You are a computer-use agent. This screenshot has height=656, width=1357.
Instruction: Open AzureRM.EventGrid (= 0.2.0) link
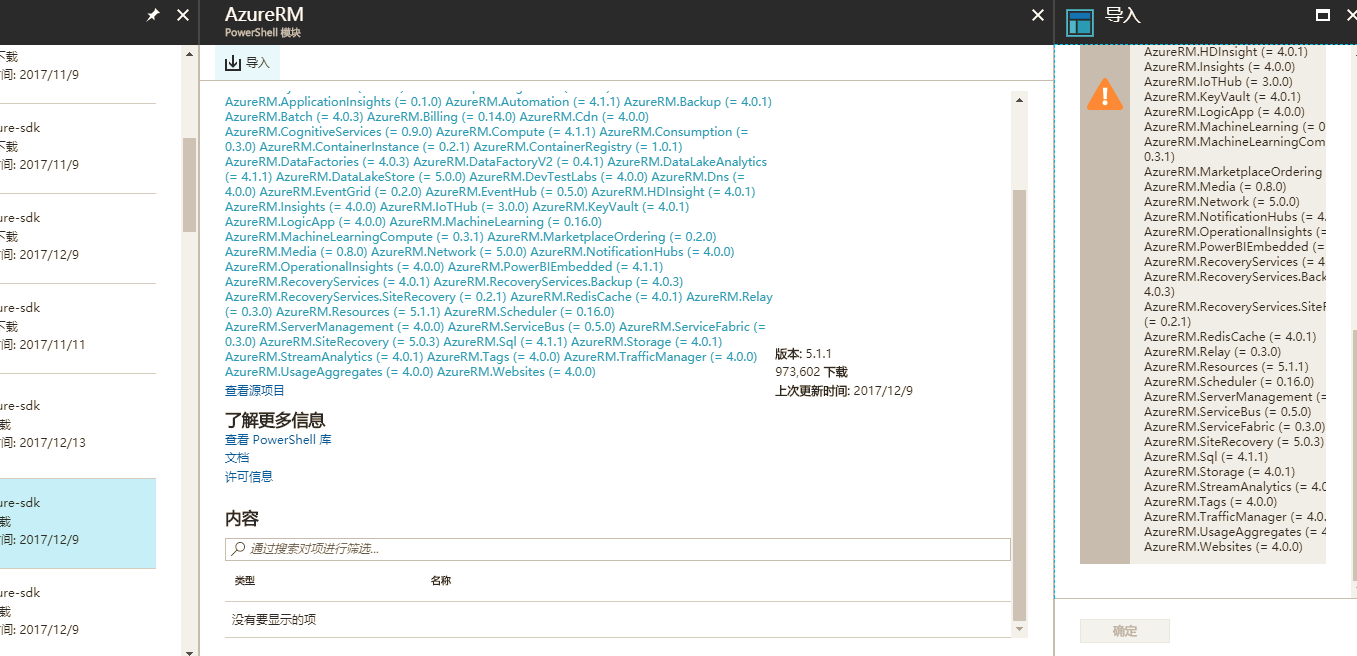click(341, 192)
